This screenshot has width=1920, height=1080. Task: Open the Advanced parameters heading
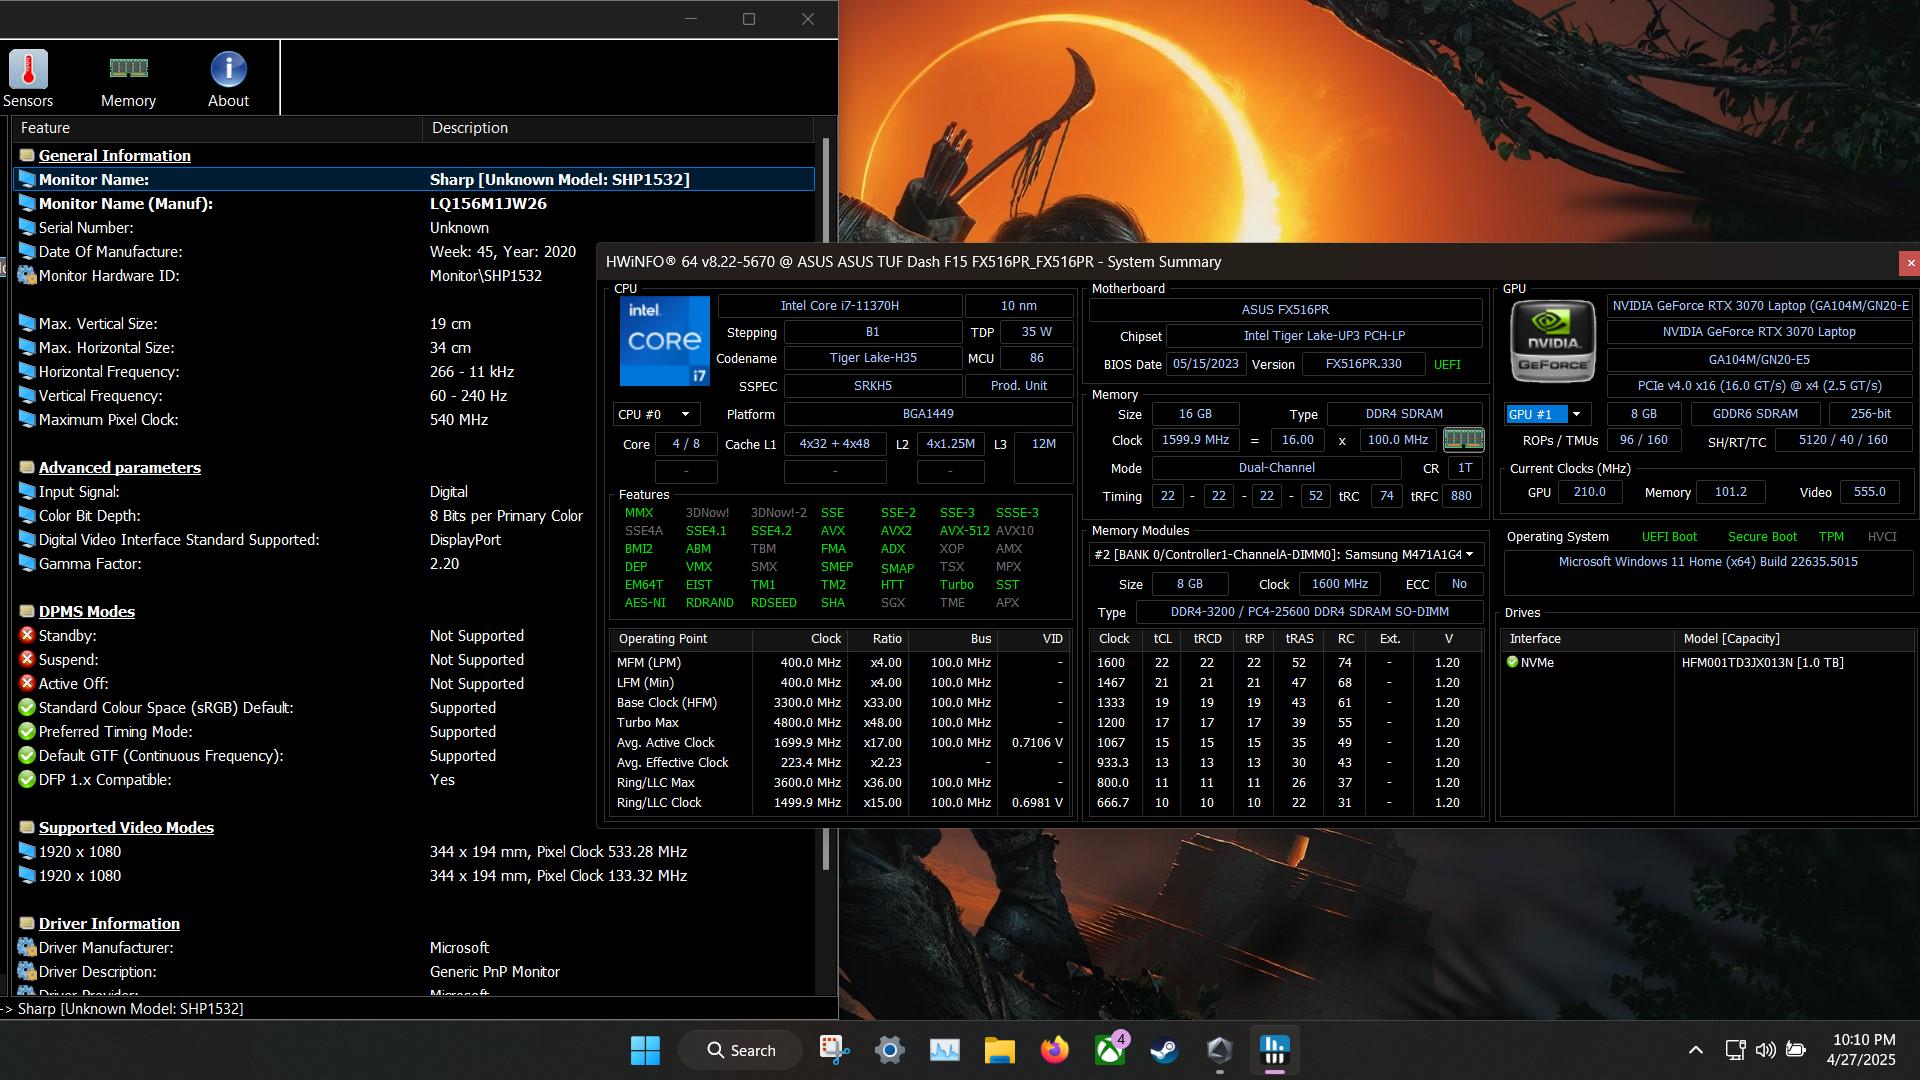point(119,467)
